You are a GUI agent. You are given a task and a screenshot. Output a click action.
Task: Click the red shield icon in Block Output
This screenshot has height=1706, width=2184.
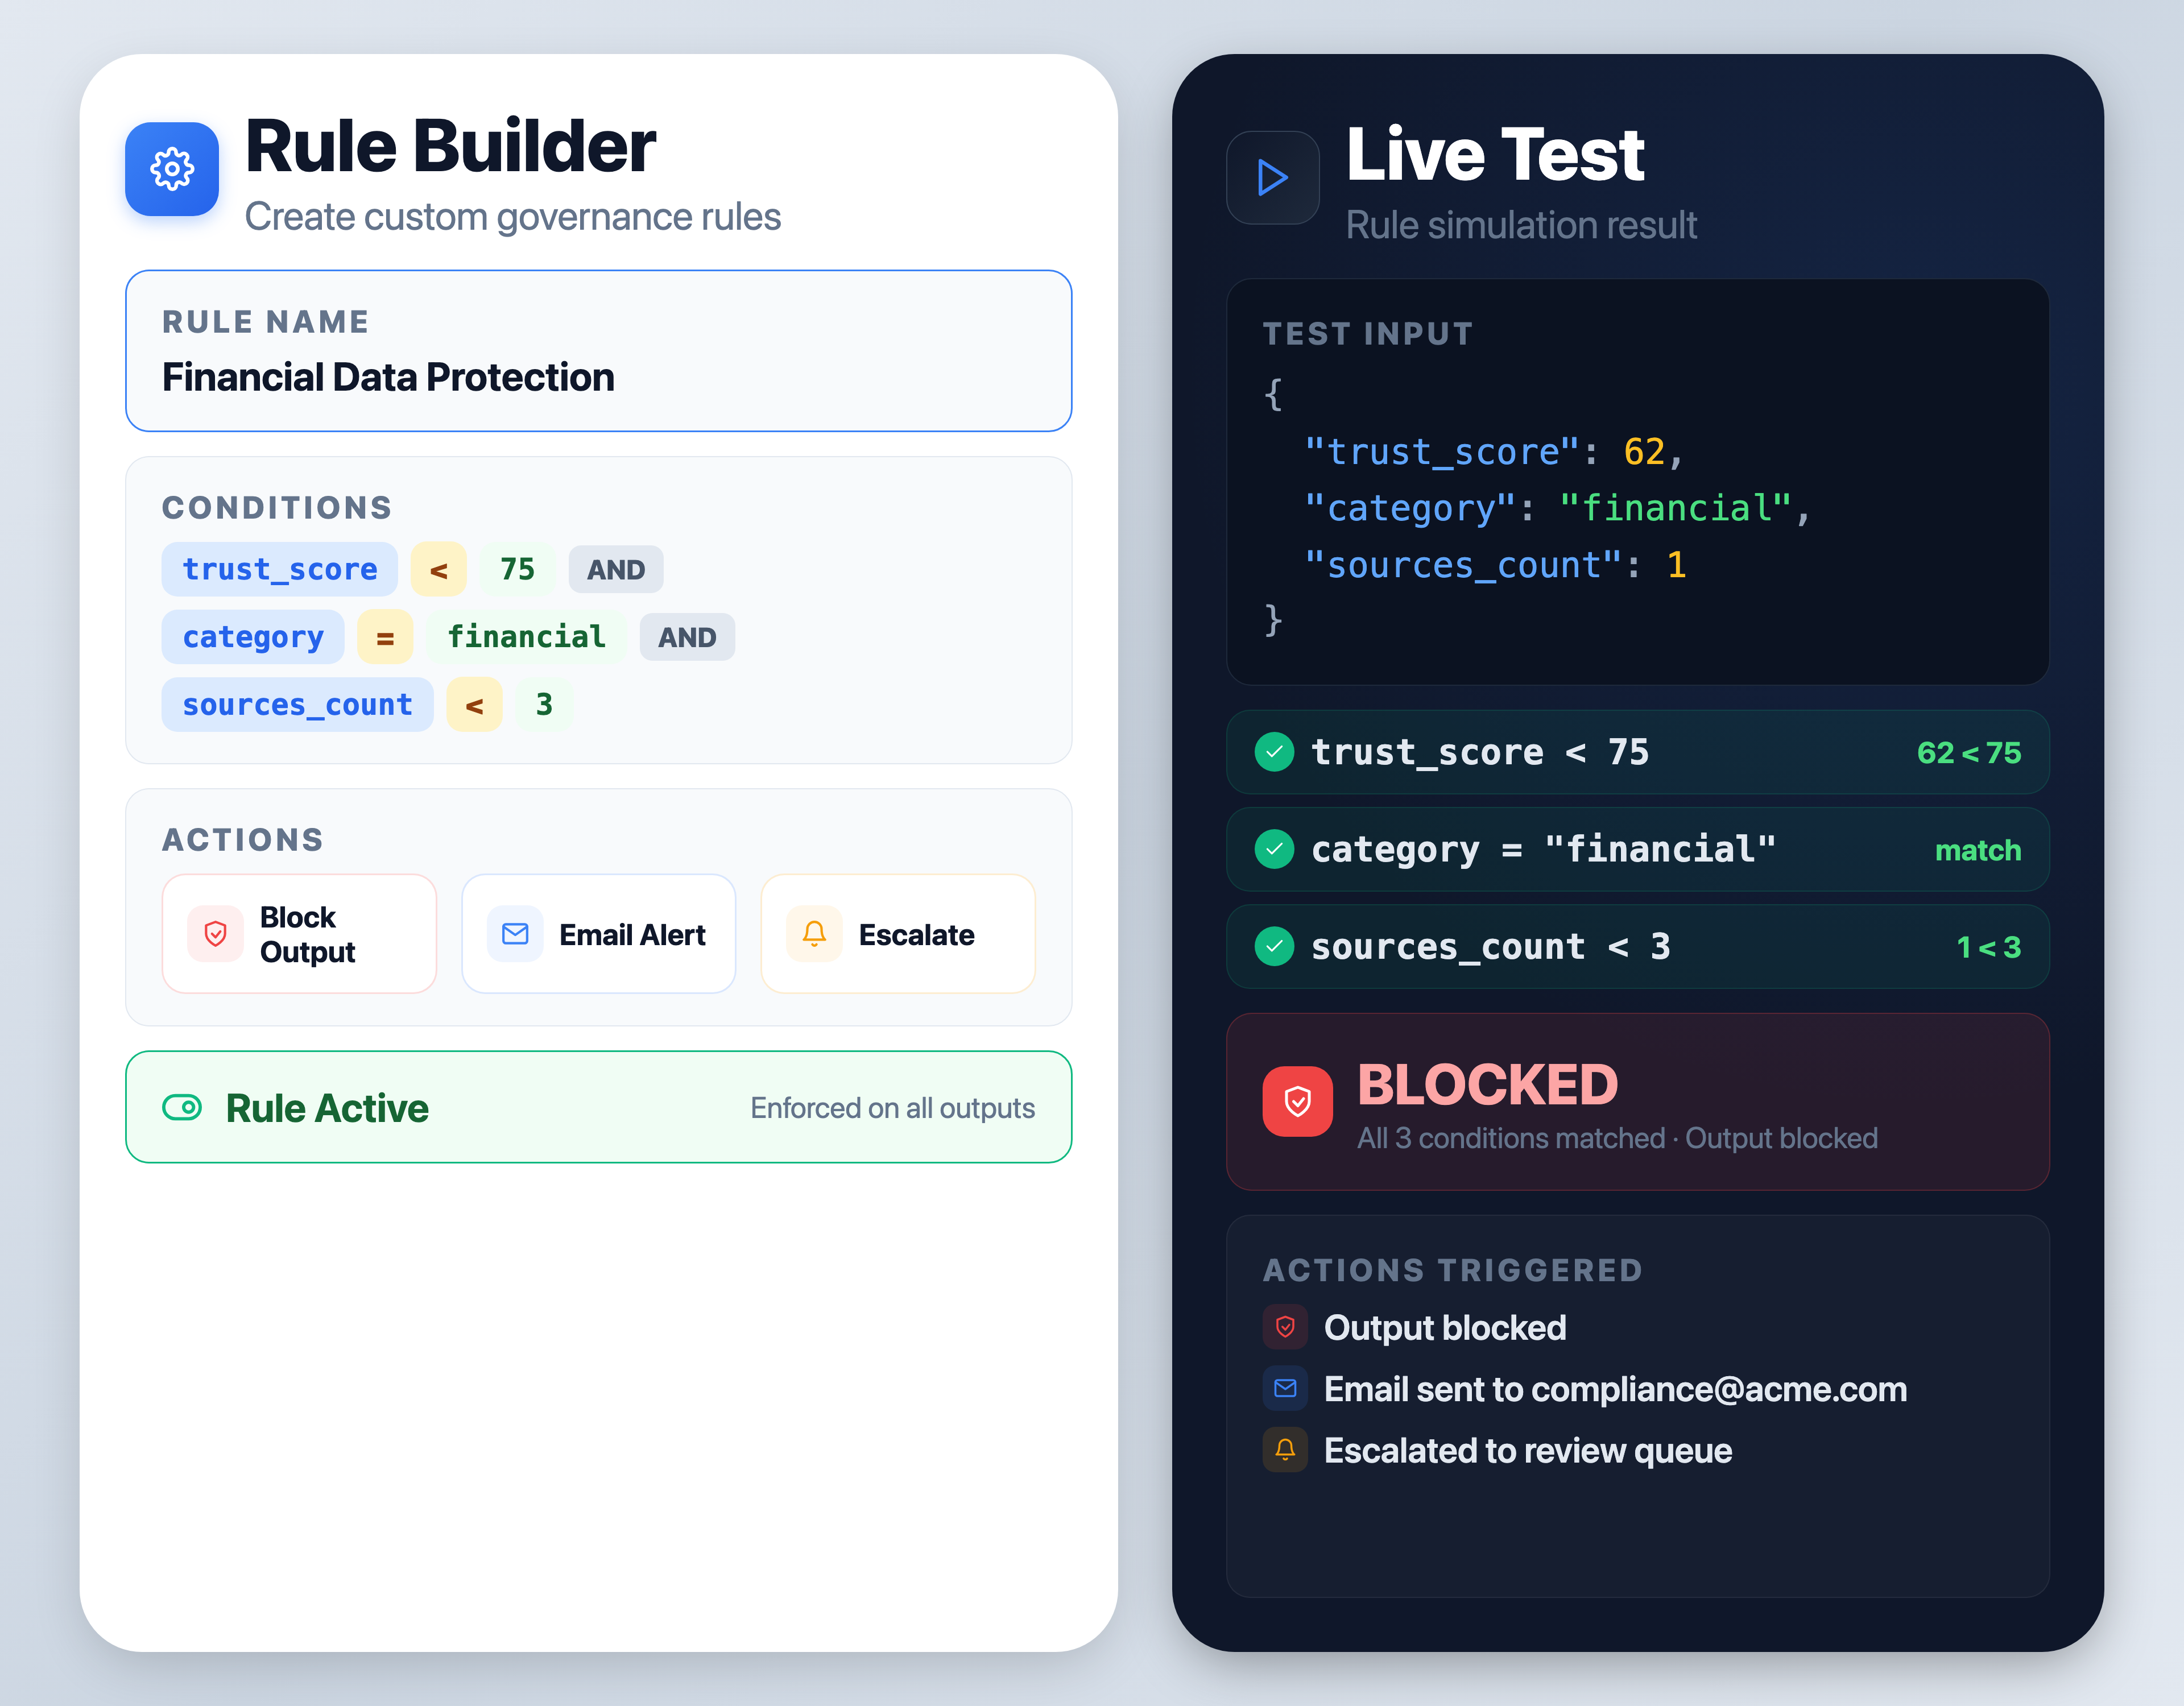point(215,934)
